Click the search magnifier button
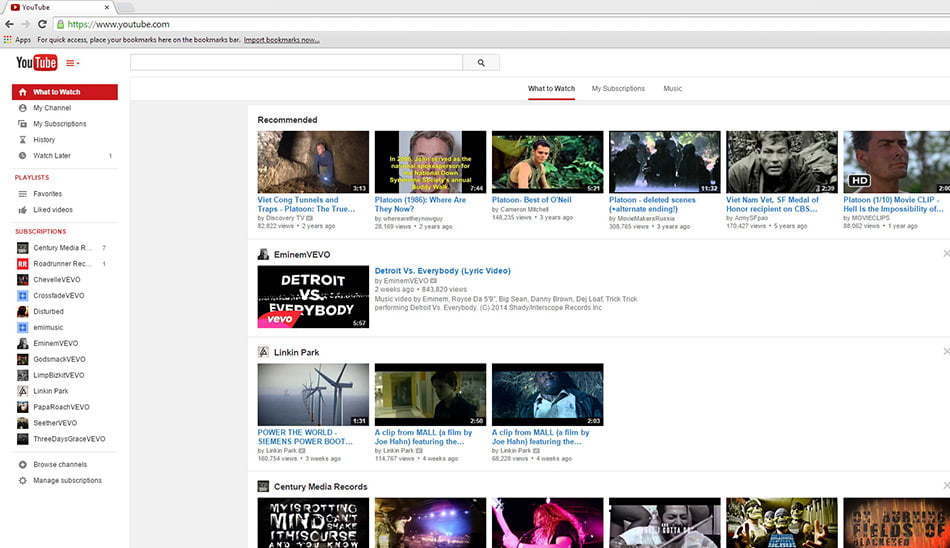The image size is (950, 548). click(481, 62)
